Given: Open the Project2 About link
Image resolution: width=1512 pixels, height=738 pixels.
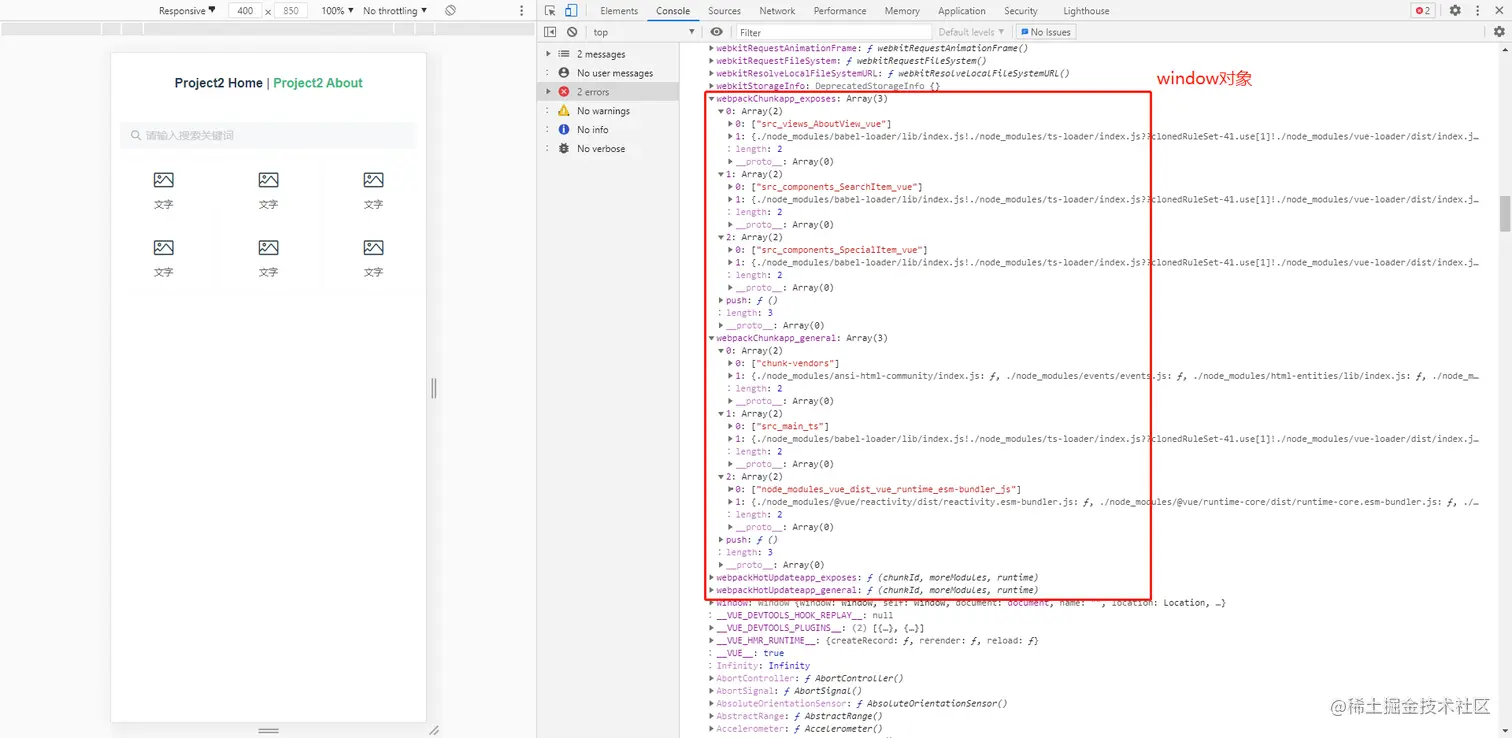Looking at the screenshot, I should pos(318,83).
